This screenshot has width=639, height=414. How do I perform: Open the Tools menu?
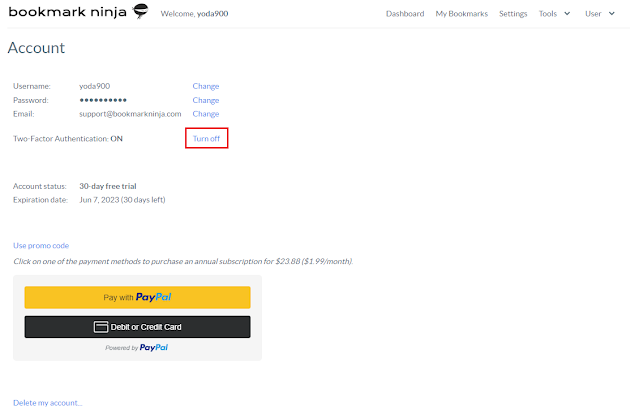pos(548,13)
